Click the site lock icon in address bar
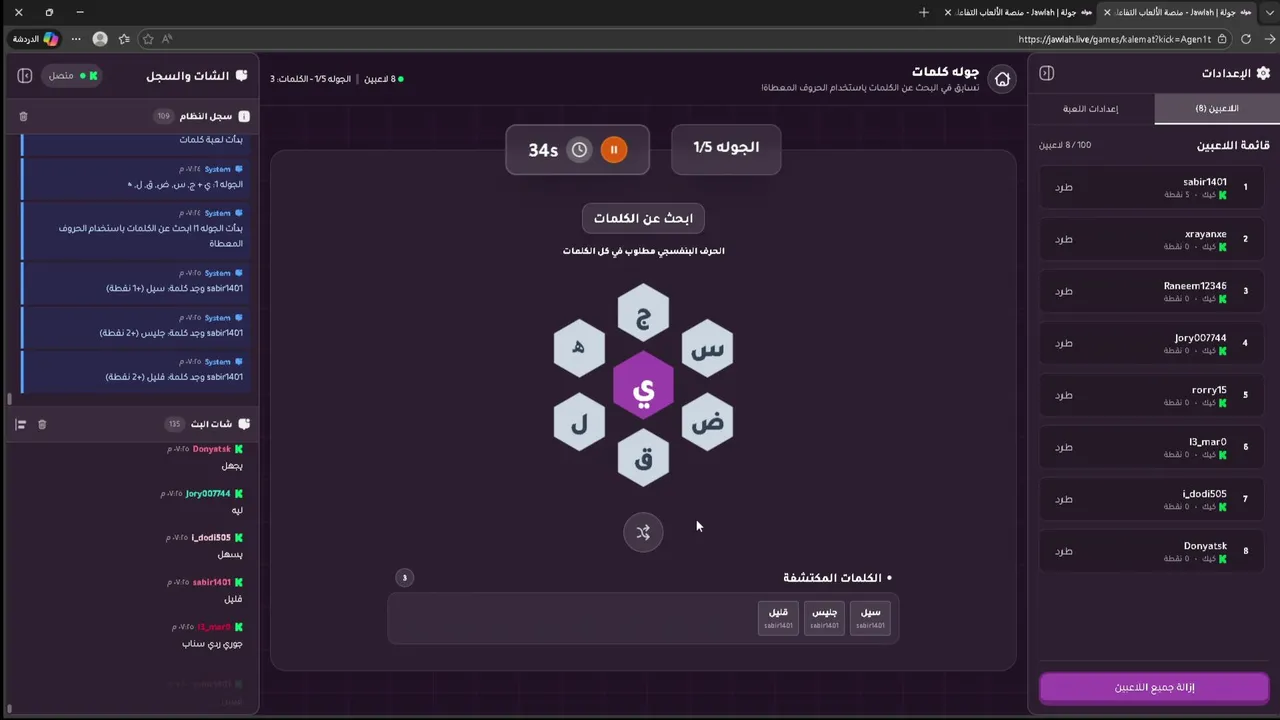This screenshot has width=1280, height=720. pos(1222,39)
